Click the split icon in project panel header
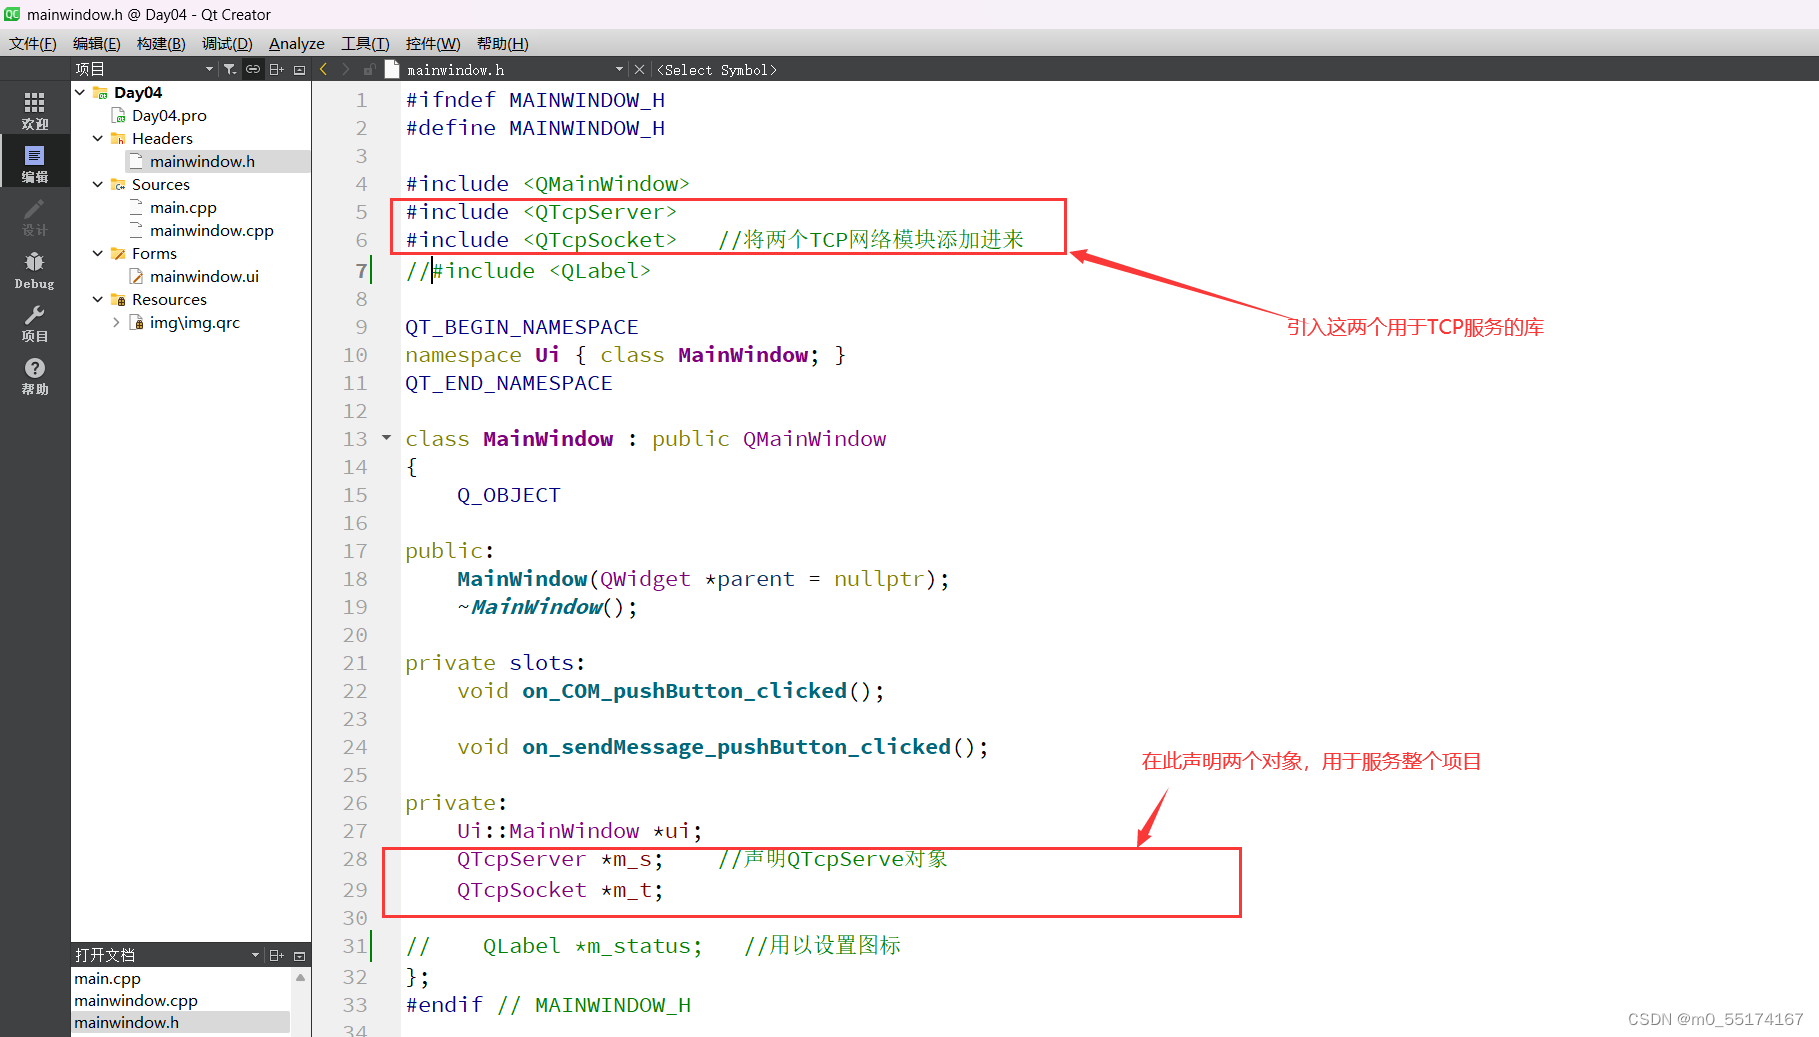The width and height of the screenshot is (1819, 1037). 277,69
